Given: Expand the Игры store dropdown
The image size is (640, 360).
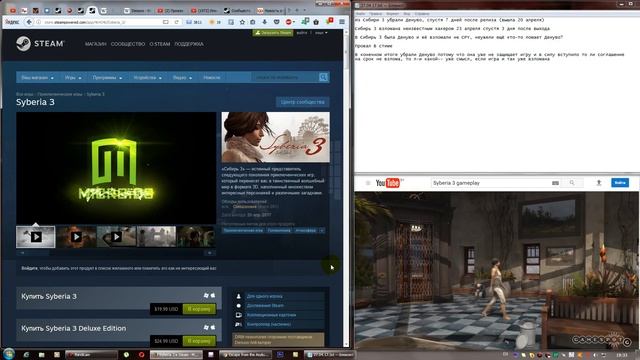Looking at the screenshot, I should click(73, 78).
